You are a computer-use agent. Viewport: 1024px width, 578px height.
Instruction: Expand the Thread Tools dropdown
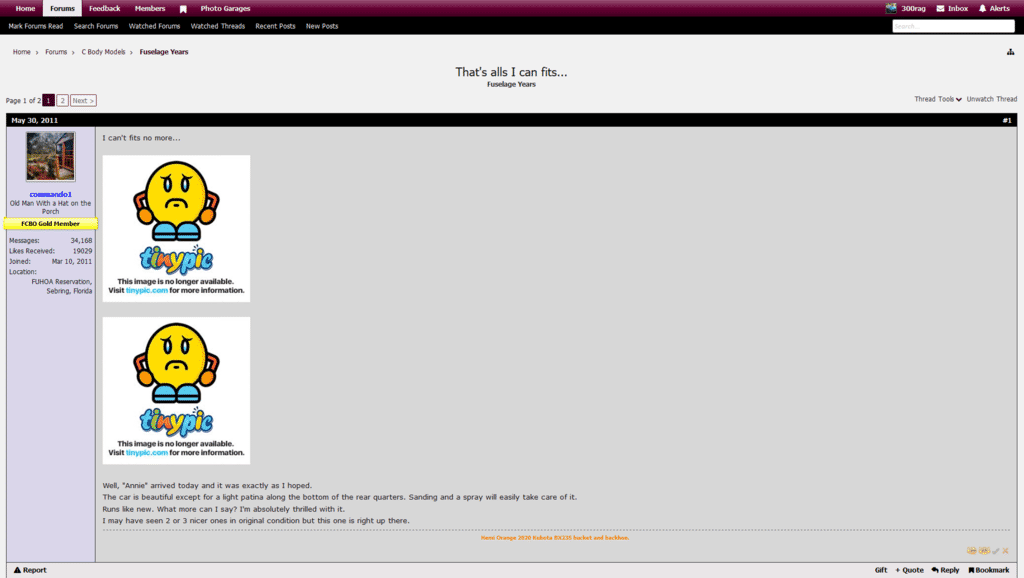point(936,99)
